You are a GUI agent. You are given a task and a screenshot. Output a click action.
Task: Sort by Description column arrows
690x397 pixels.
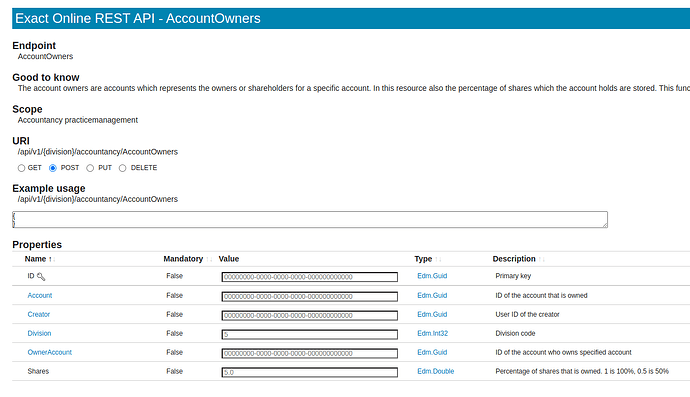(541, 259)
